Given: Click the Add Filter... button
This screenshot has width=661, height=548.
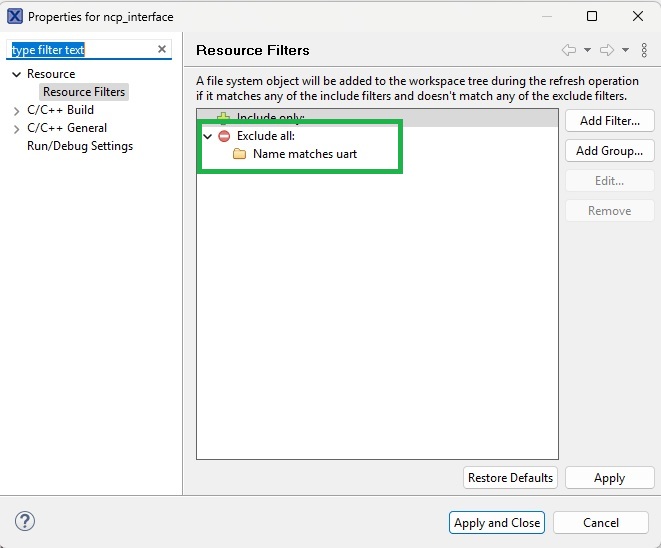Looking at the screenshot, I should [x=609, y=120].
